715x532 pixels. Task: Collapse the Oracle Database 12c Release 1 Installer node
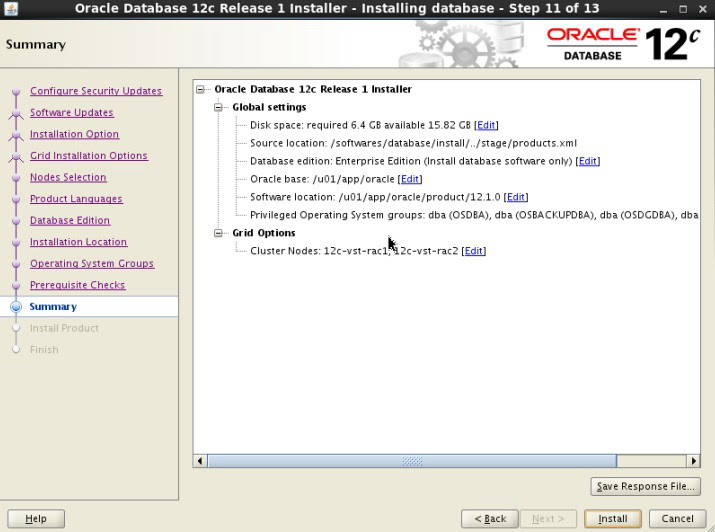tap(200, 89)
